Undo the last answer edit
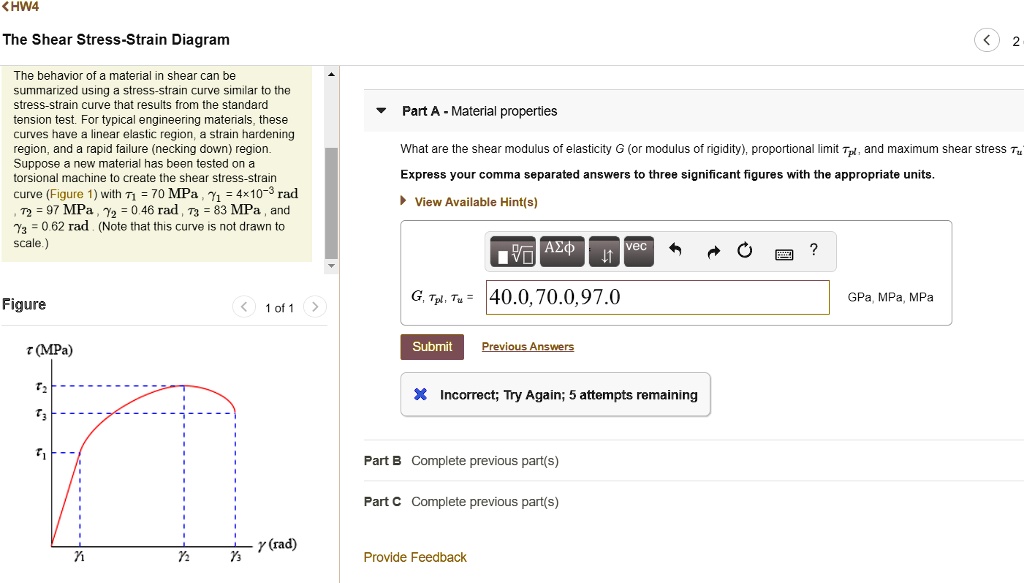The image size is (1024, 583). click(x=675, y=252)
